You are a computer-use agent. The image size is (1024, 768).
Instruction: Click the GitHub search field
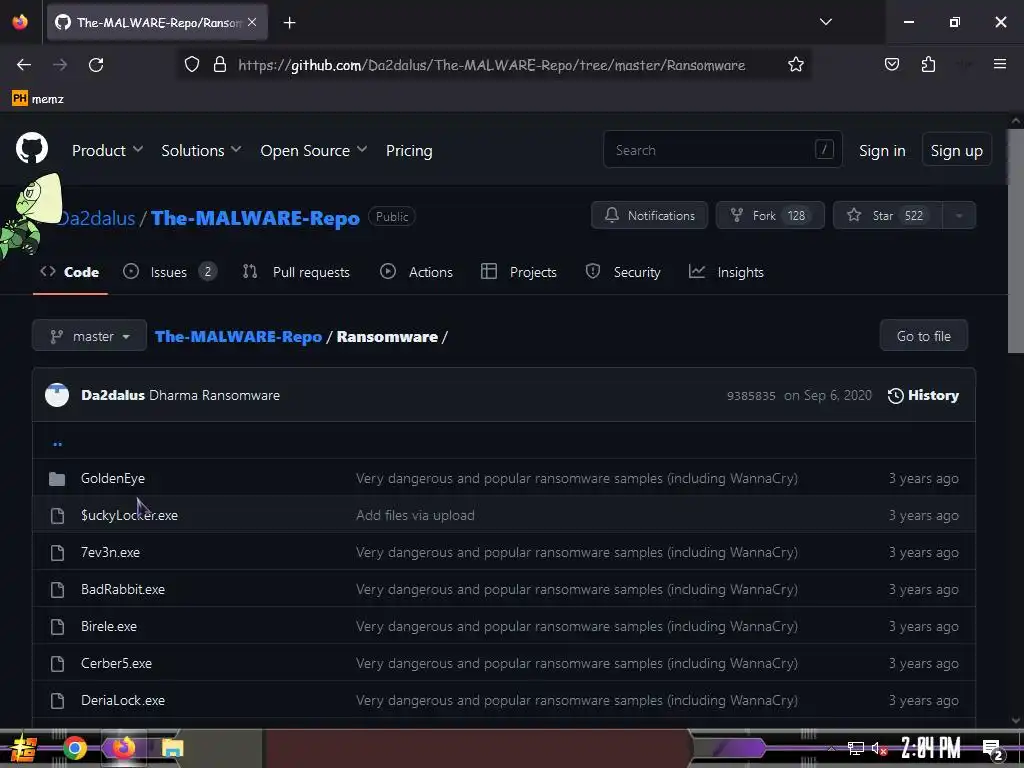pos(722,150)
